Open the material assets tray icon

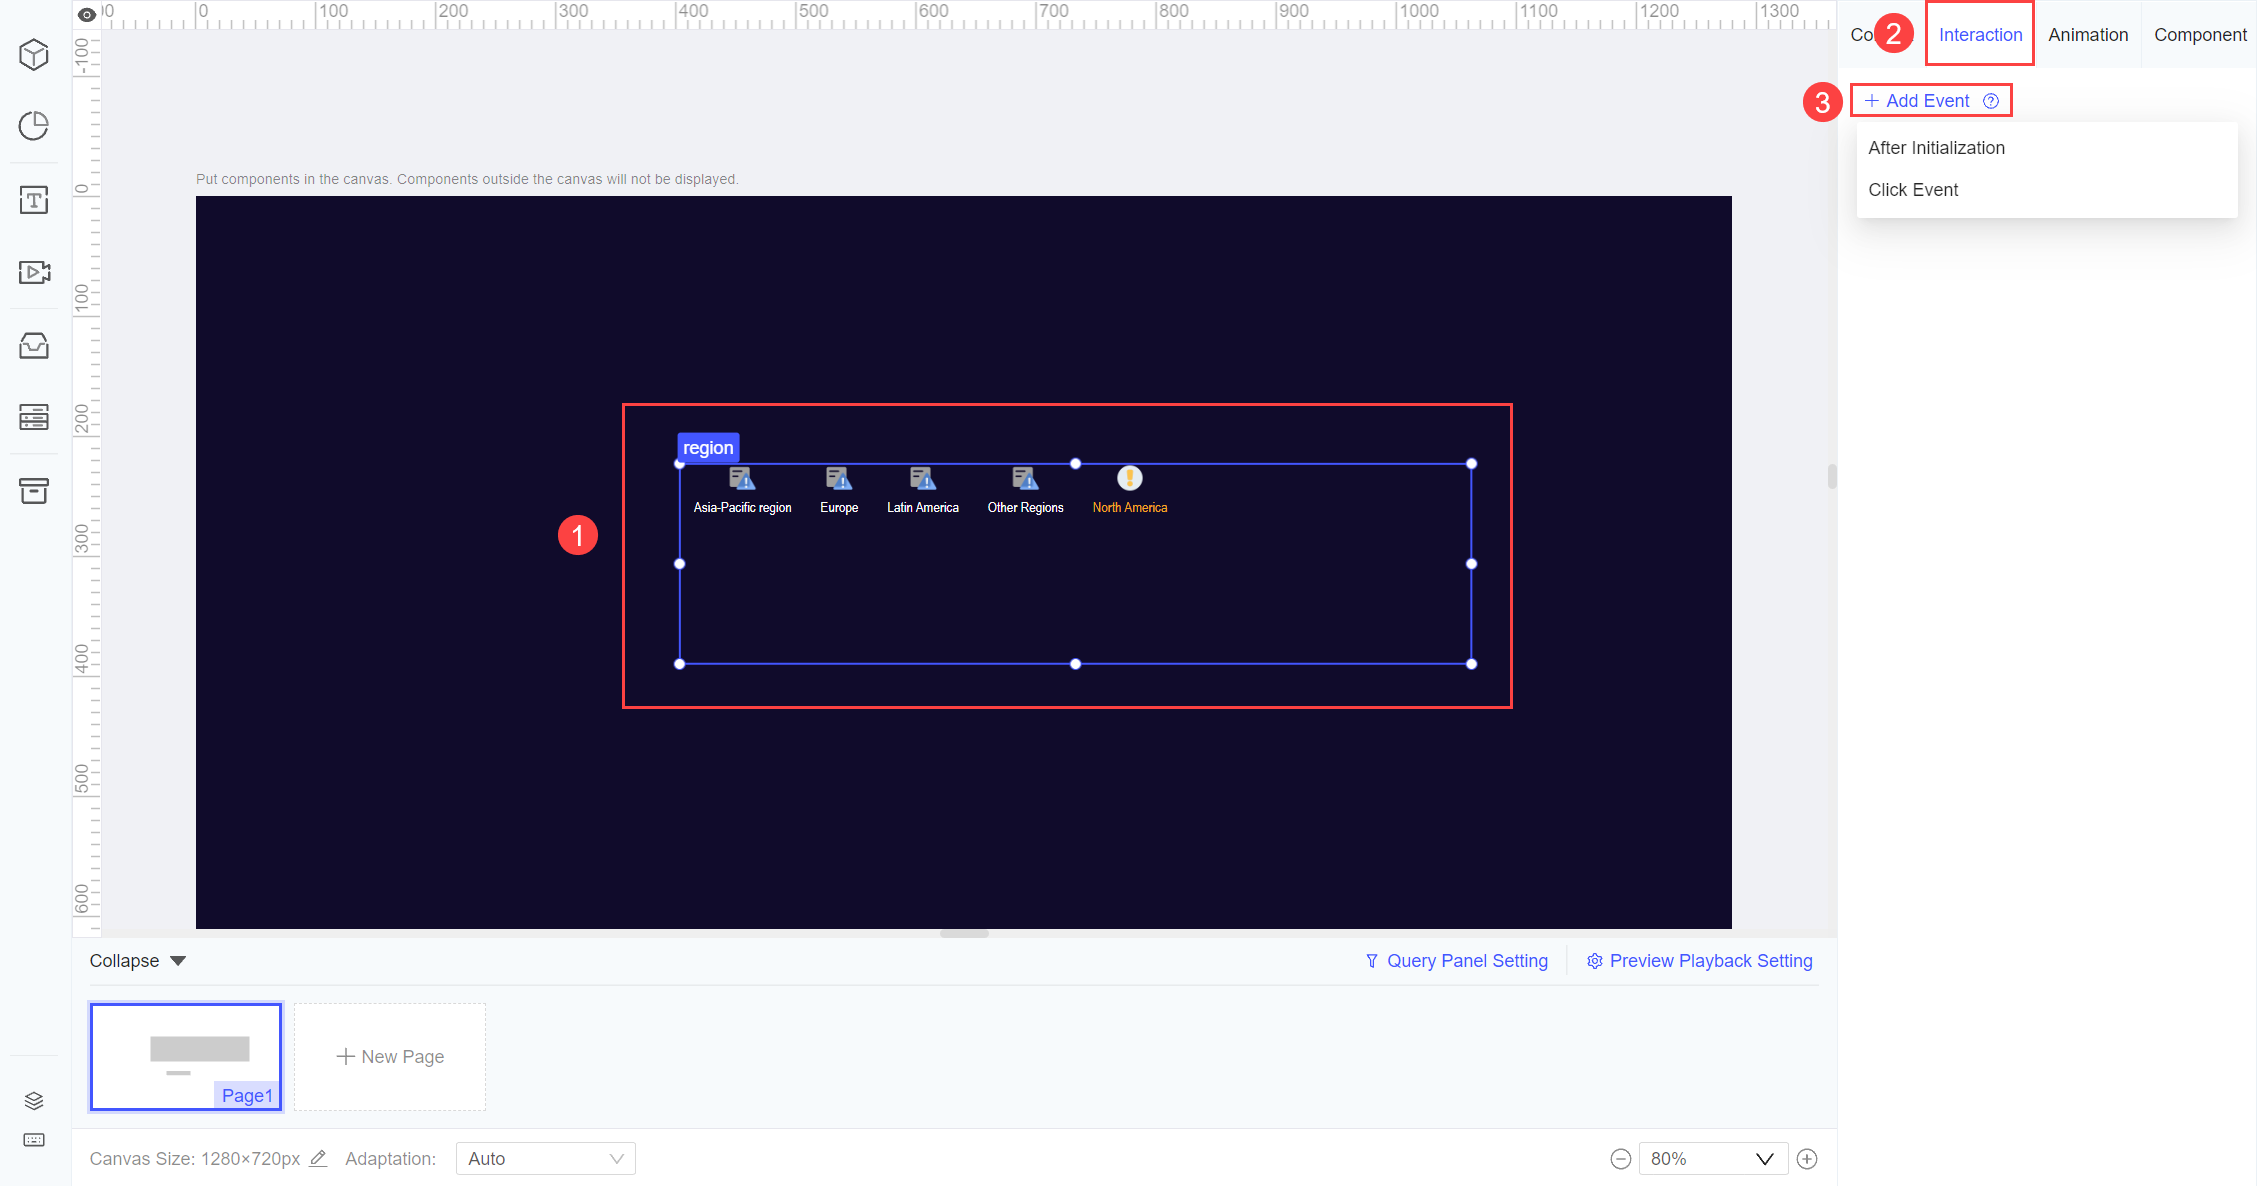coord(33,345)
